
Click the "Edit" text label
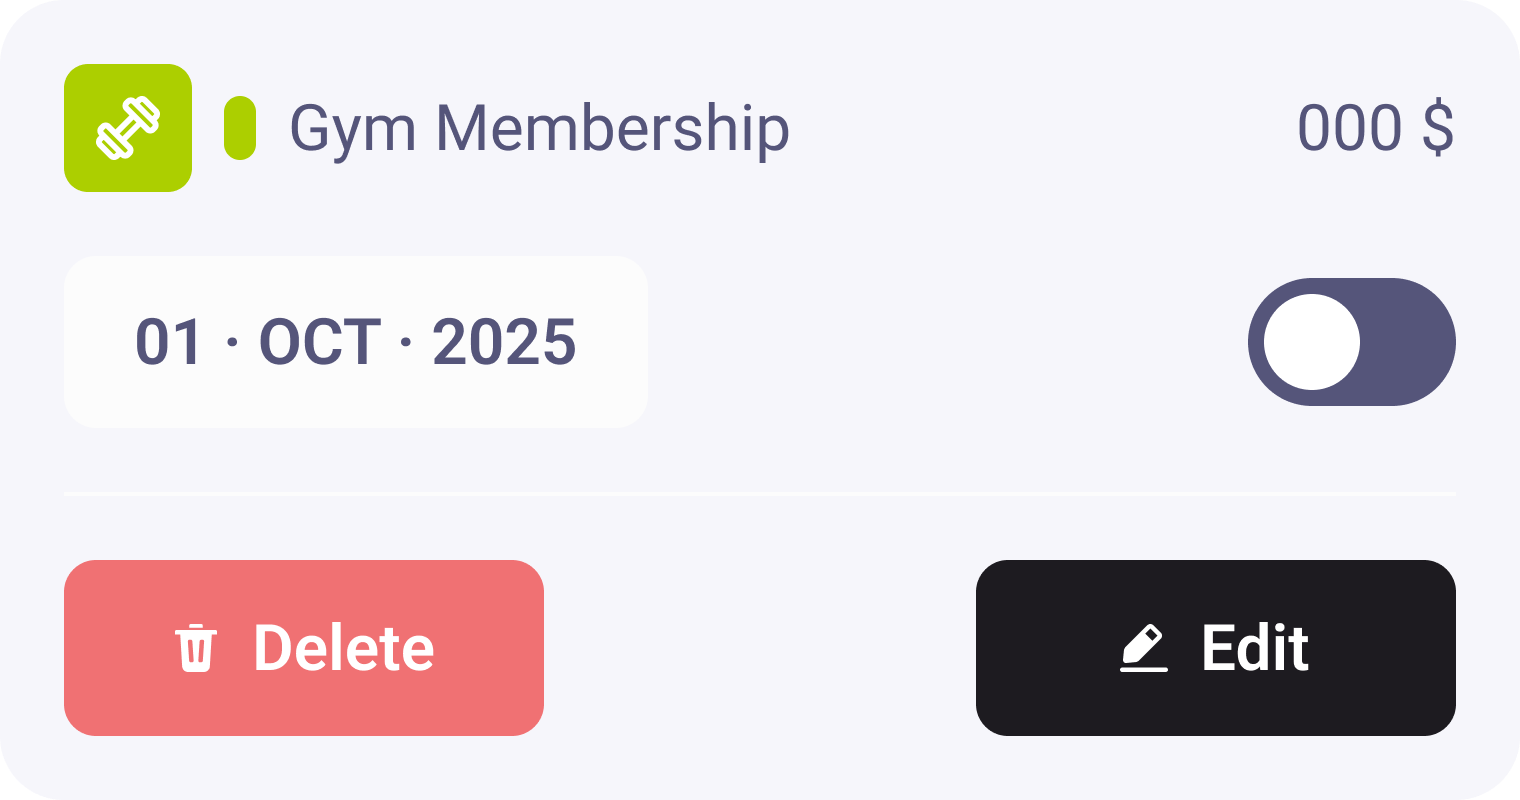click(1255, 648)
